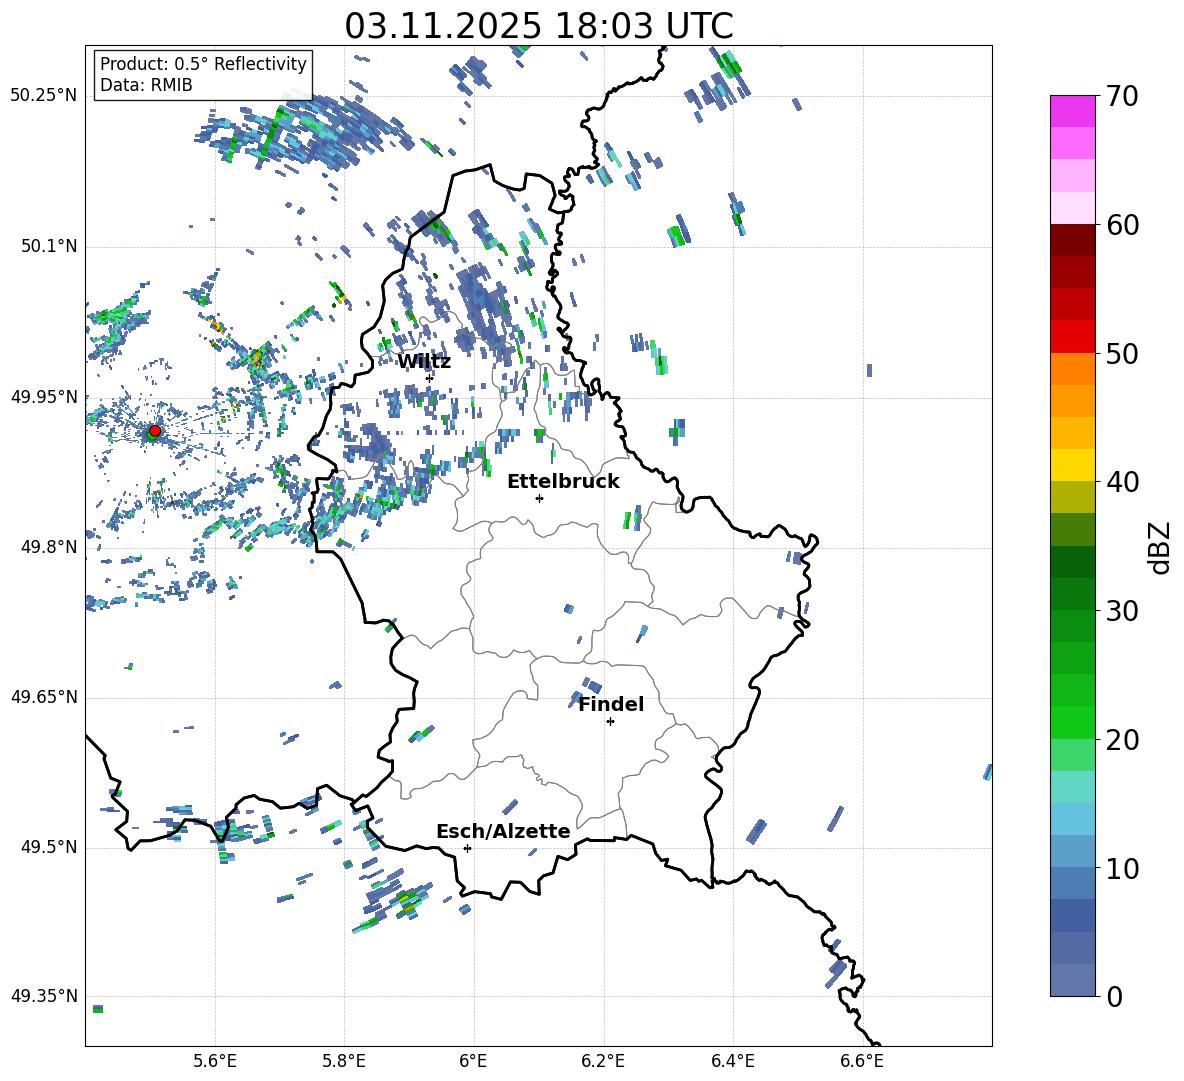Click the 5.6°E longitude label
Viewport: 1184px width, 1081px height.
(215, 1061)
